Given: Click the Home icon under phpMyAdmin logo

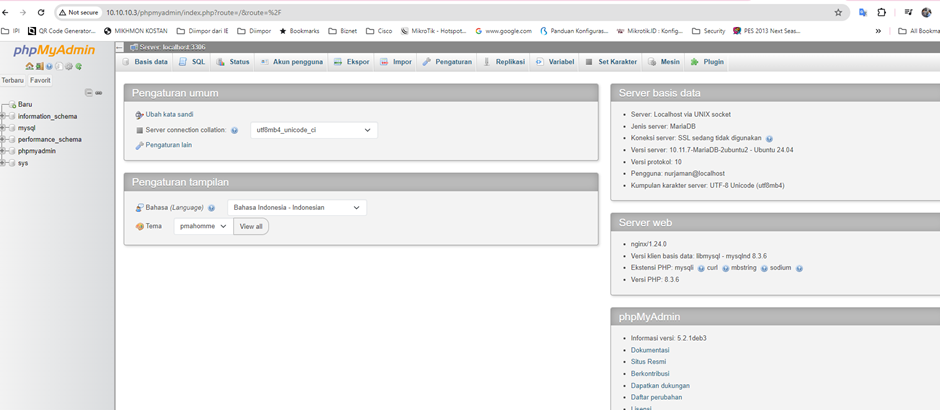Looking at the screenshot, I should (30, 66).
